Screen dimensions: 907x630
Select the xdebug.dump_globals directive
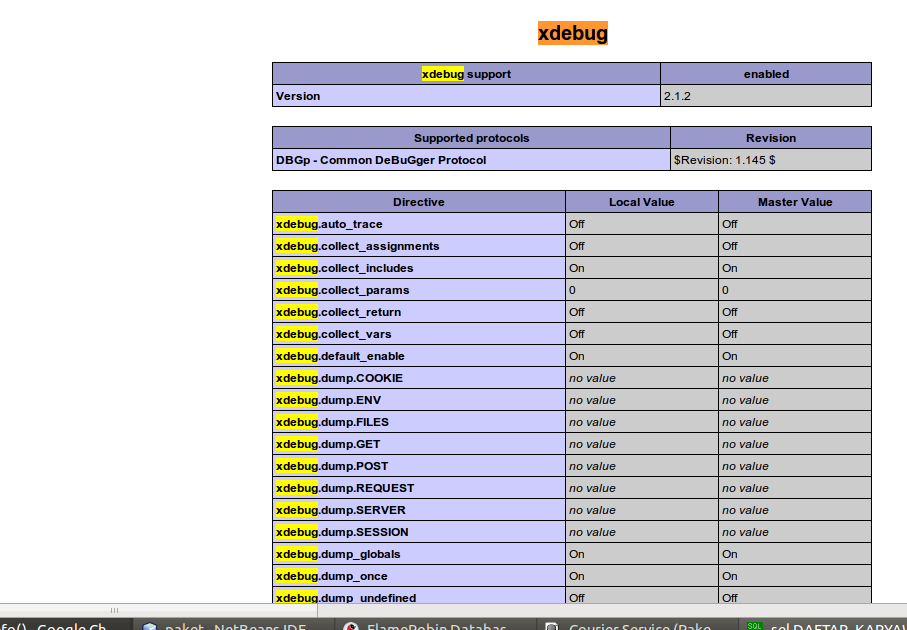click(419, 554)
